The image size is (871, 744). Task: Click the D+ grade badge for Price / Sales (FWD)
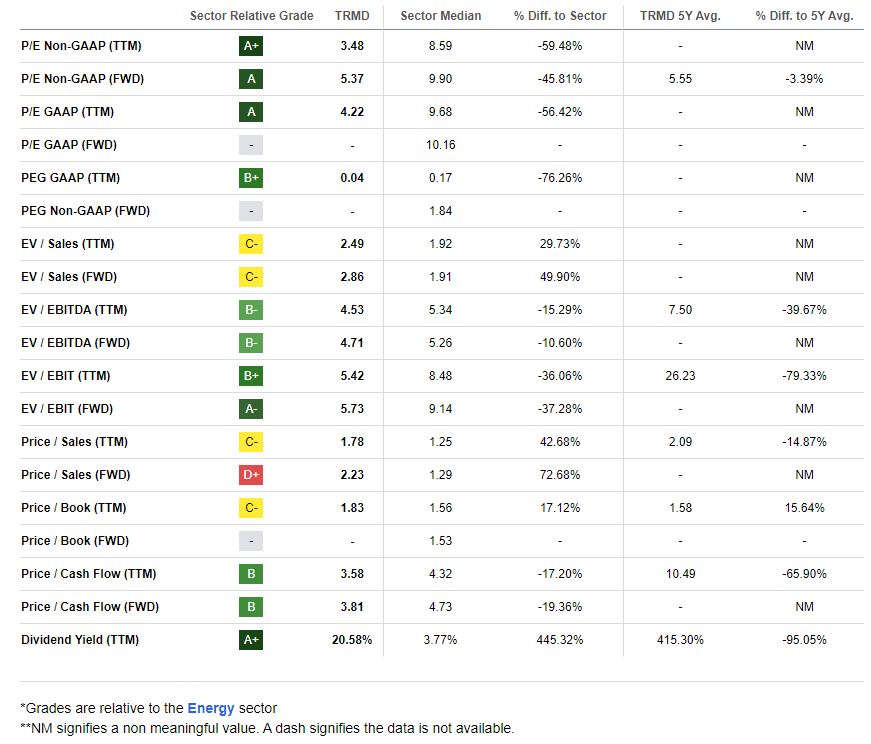click(251, 475)
